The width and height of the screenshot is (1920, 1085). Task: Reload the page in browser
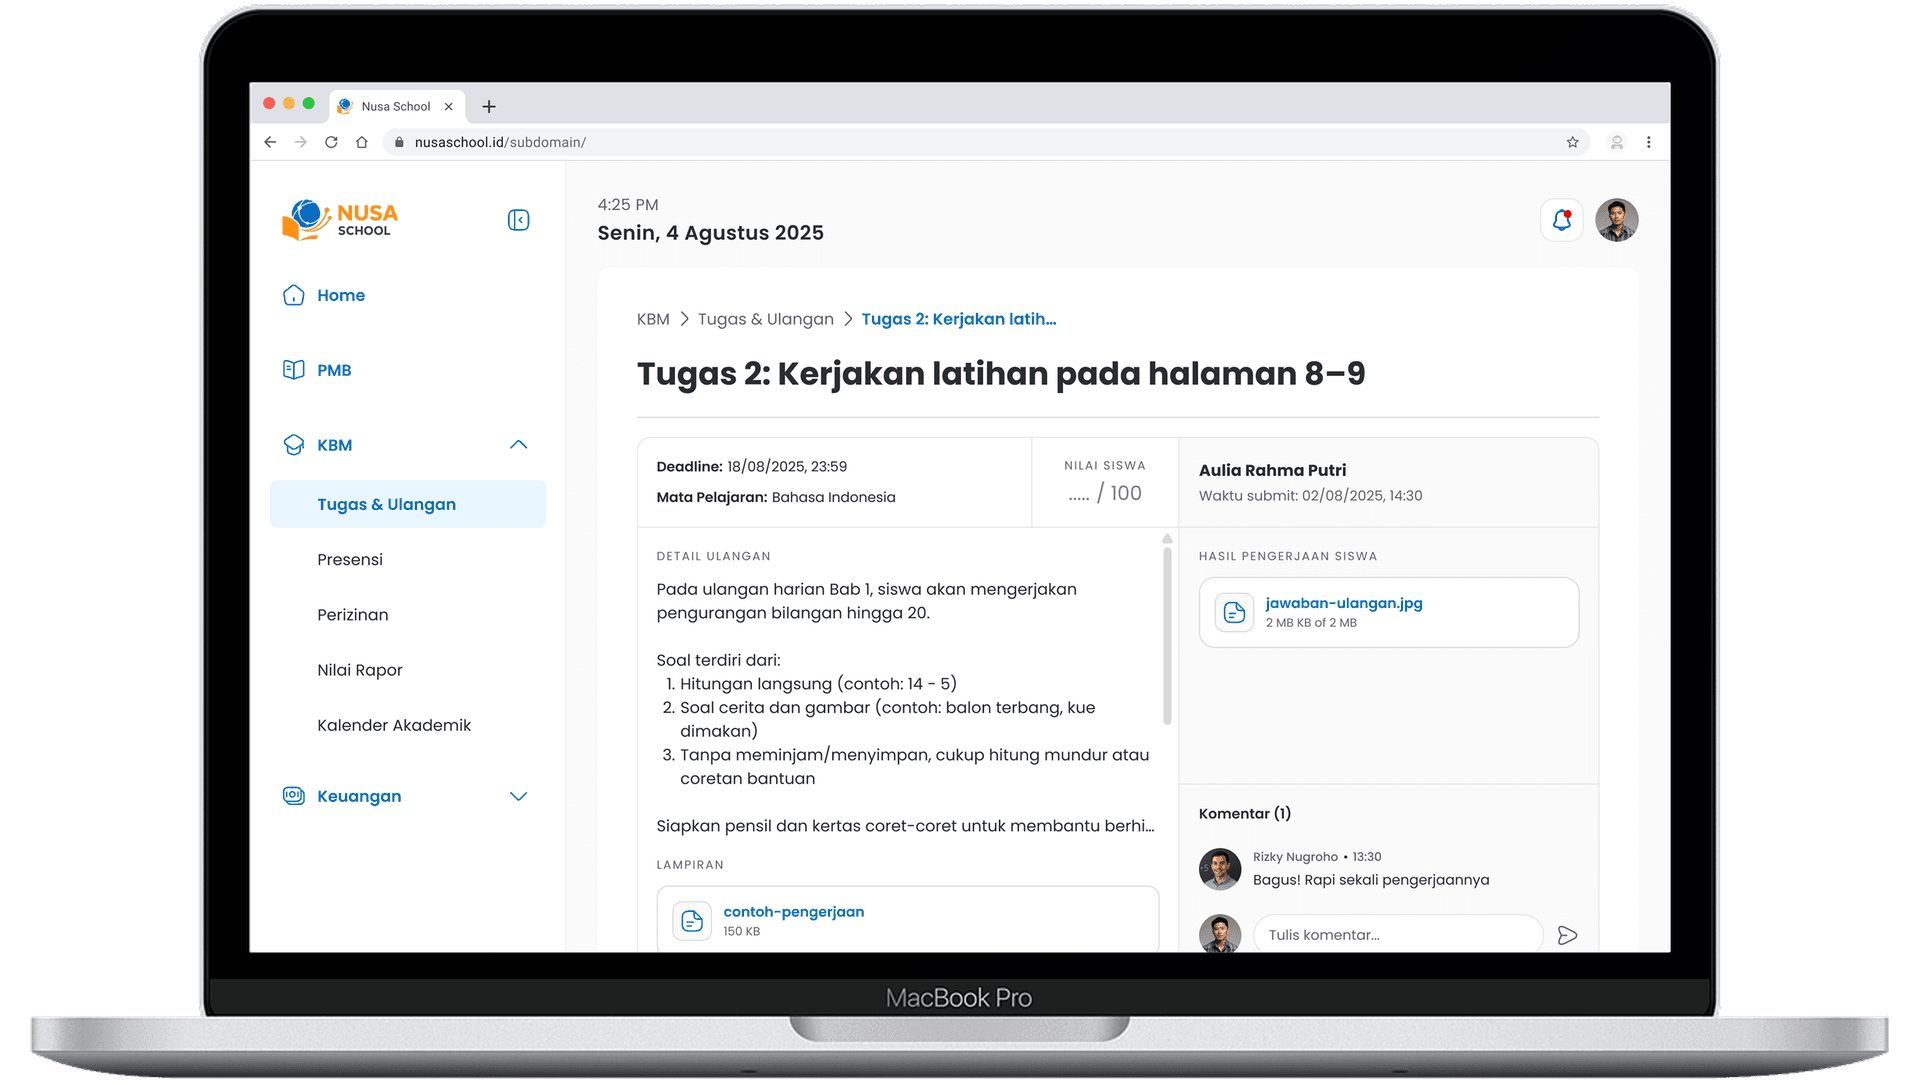point(331,142)
